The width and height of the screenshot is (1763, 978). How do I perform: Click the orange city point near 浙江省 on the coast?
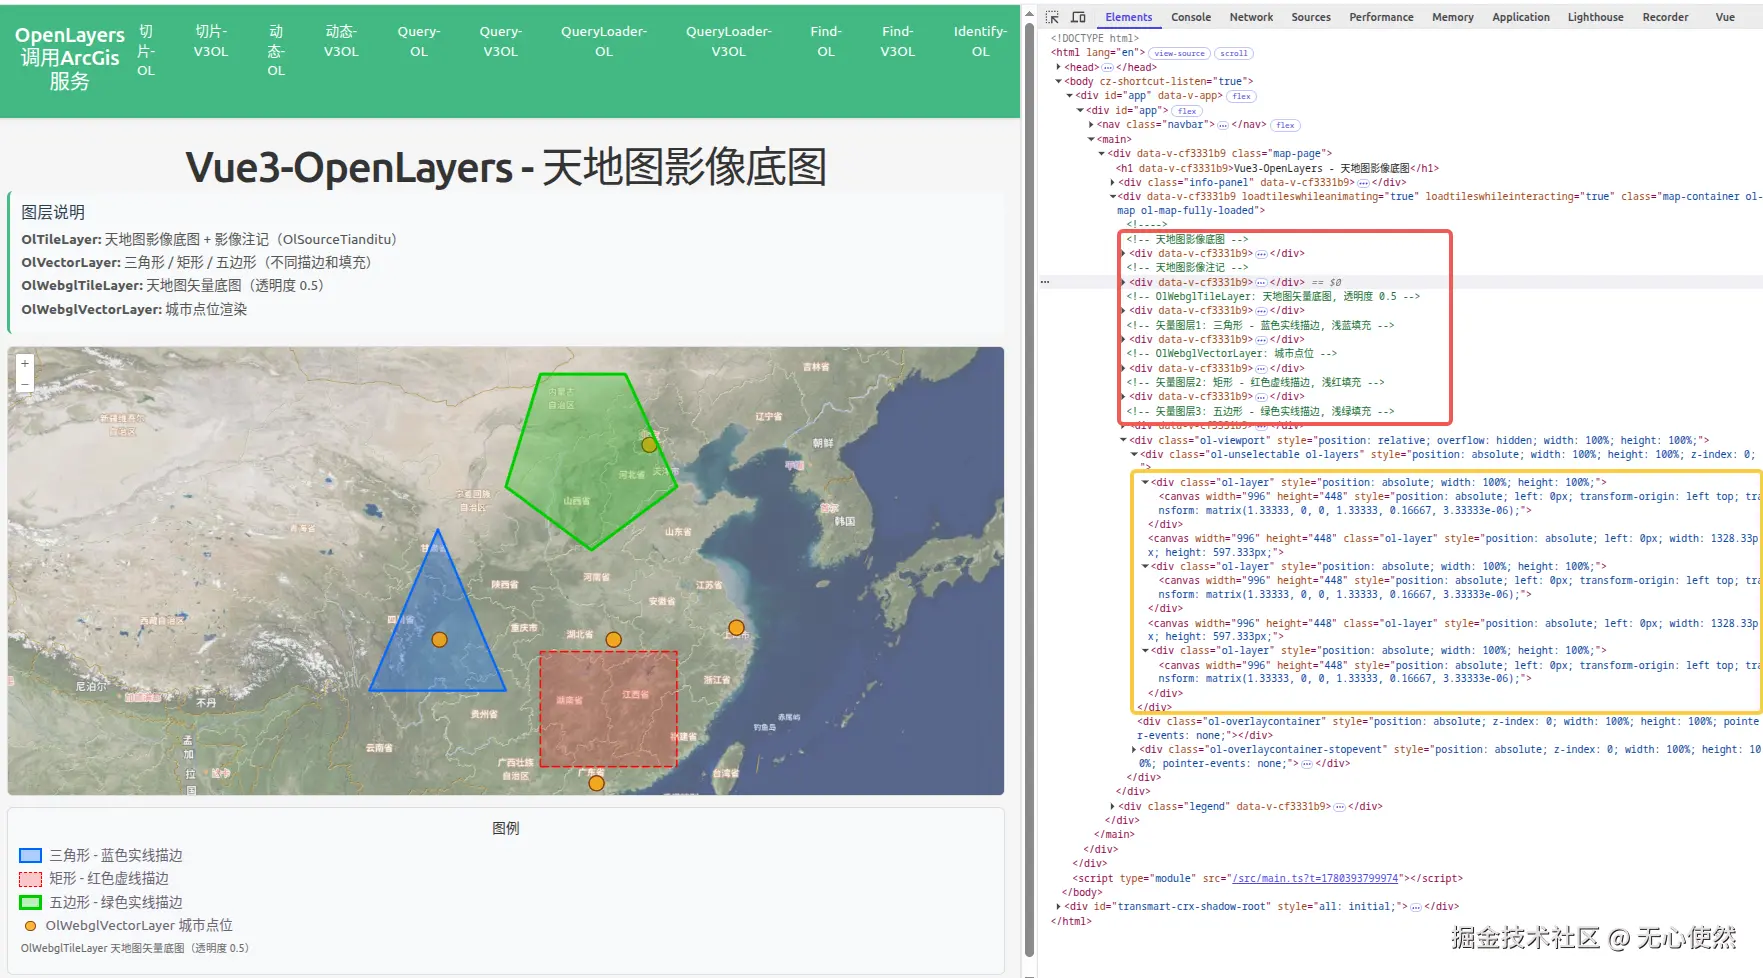[736, 627]
